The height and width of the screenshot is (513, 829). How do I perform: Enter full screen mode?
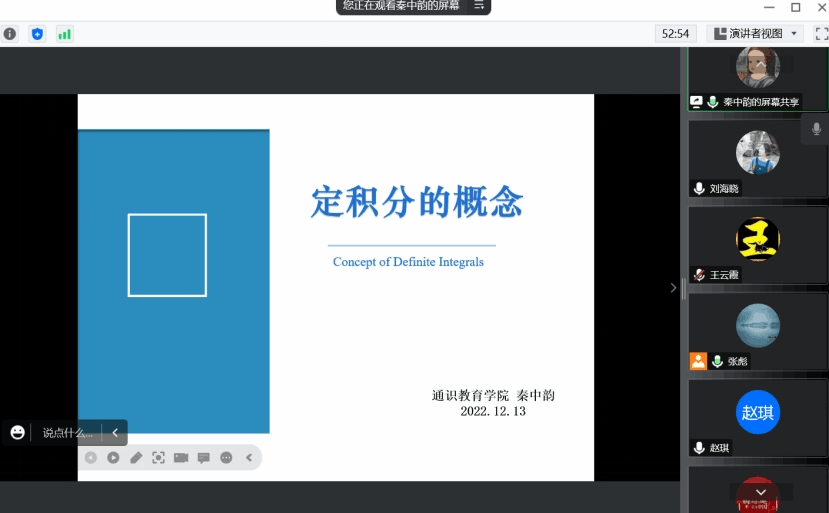pyautogui.click(x=822, y=34)
